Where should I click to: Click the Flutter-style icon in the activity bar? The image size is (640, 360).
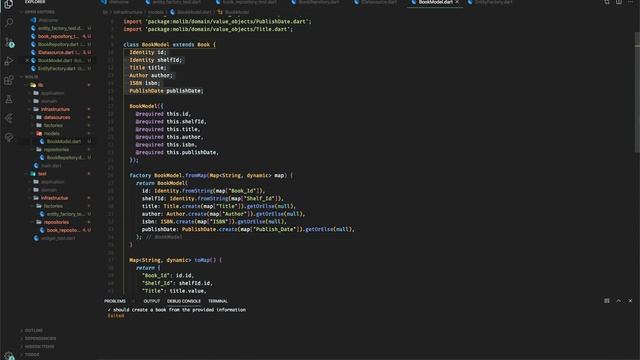tap(9, 118)
